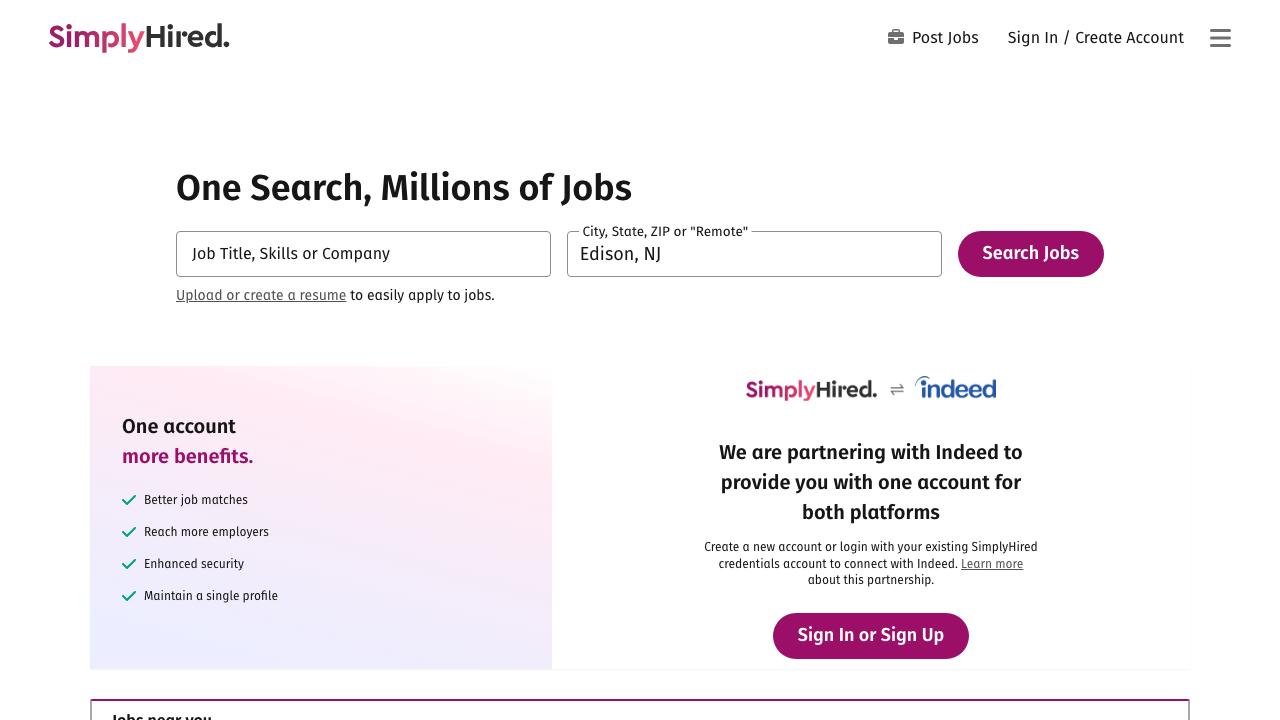This screenshot has width=1280, height=720.
Task: Open the Upload or create a resume link
Action: pyautogui.click(x=261, y=296)
